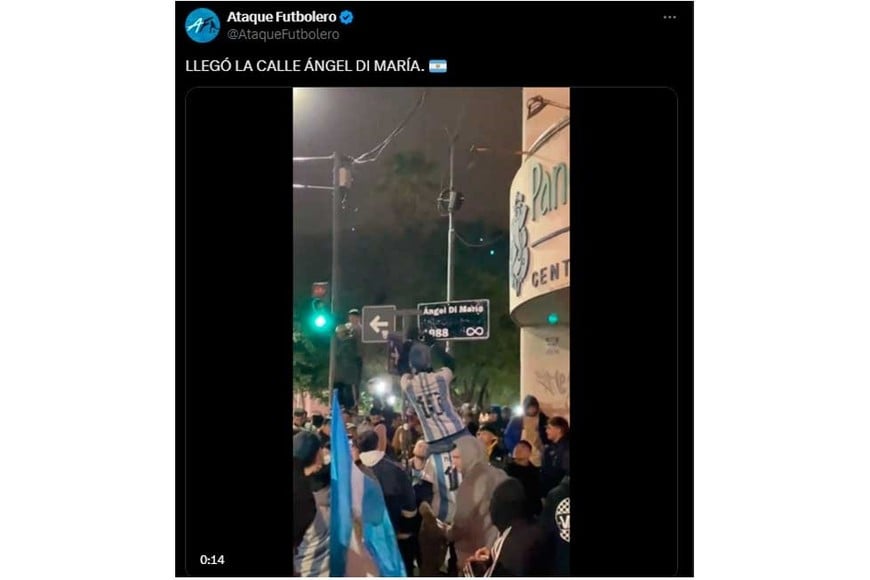Image resolution: width=870 pixels, height=580 pixels.
Task: Open the @AtaqueFutbolero handle link
Action: coord(283,34)
